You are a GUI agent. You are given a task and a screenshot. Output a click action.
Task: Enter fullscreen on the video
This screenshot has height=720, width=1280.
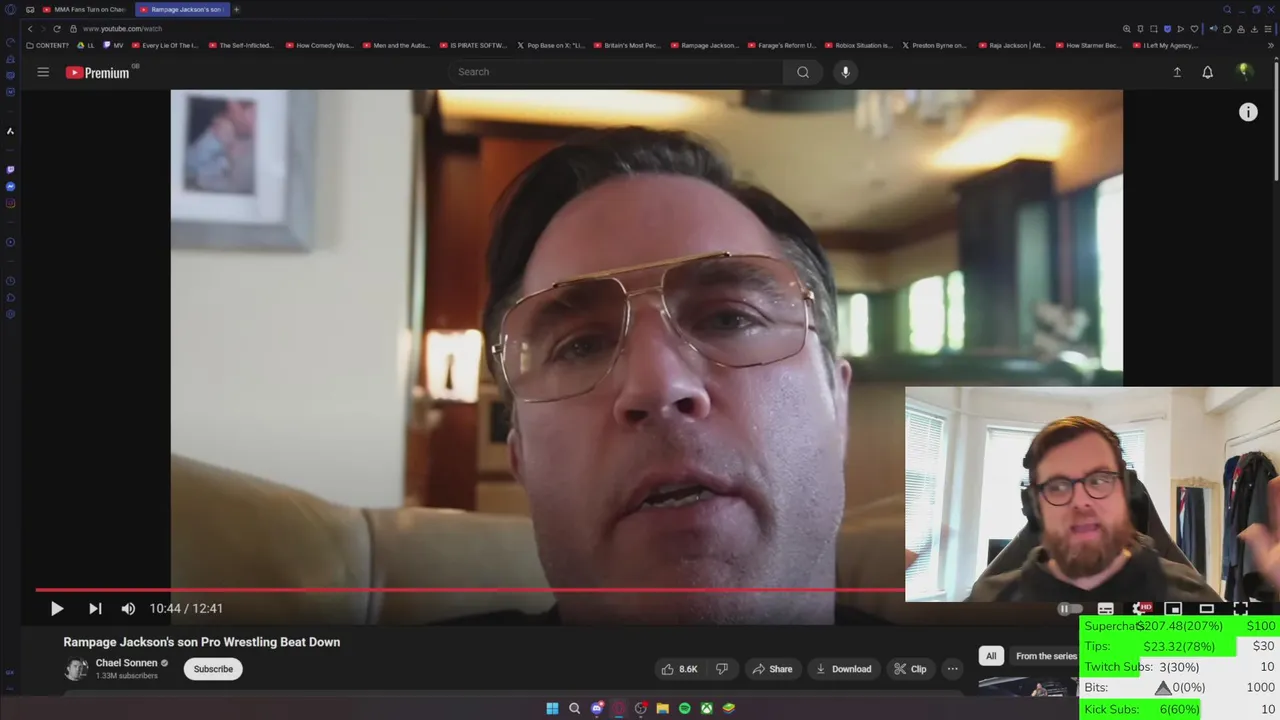click(x=1240, y=608)
